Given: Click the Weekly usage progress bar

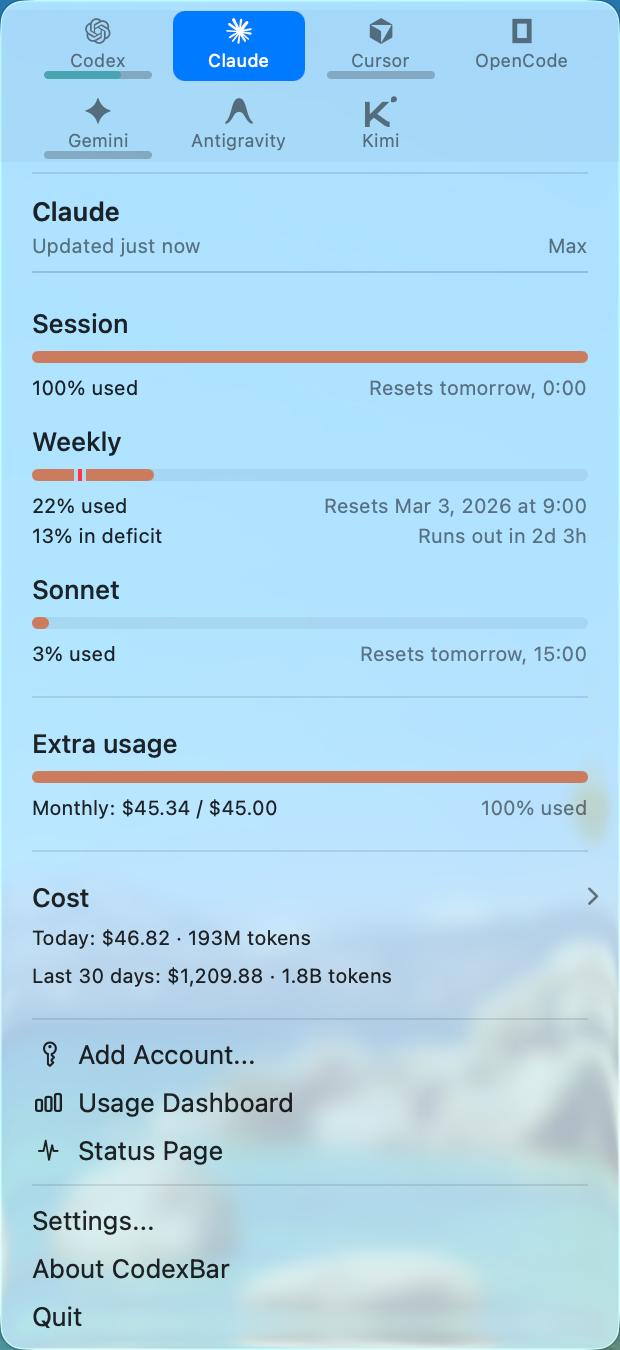Looking at the screenshot, I should click(x=310, y=475).
